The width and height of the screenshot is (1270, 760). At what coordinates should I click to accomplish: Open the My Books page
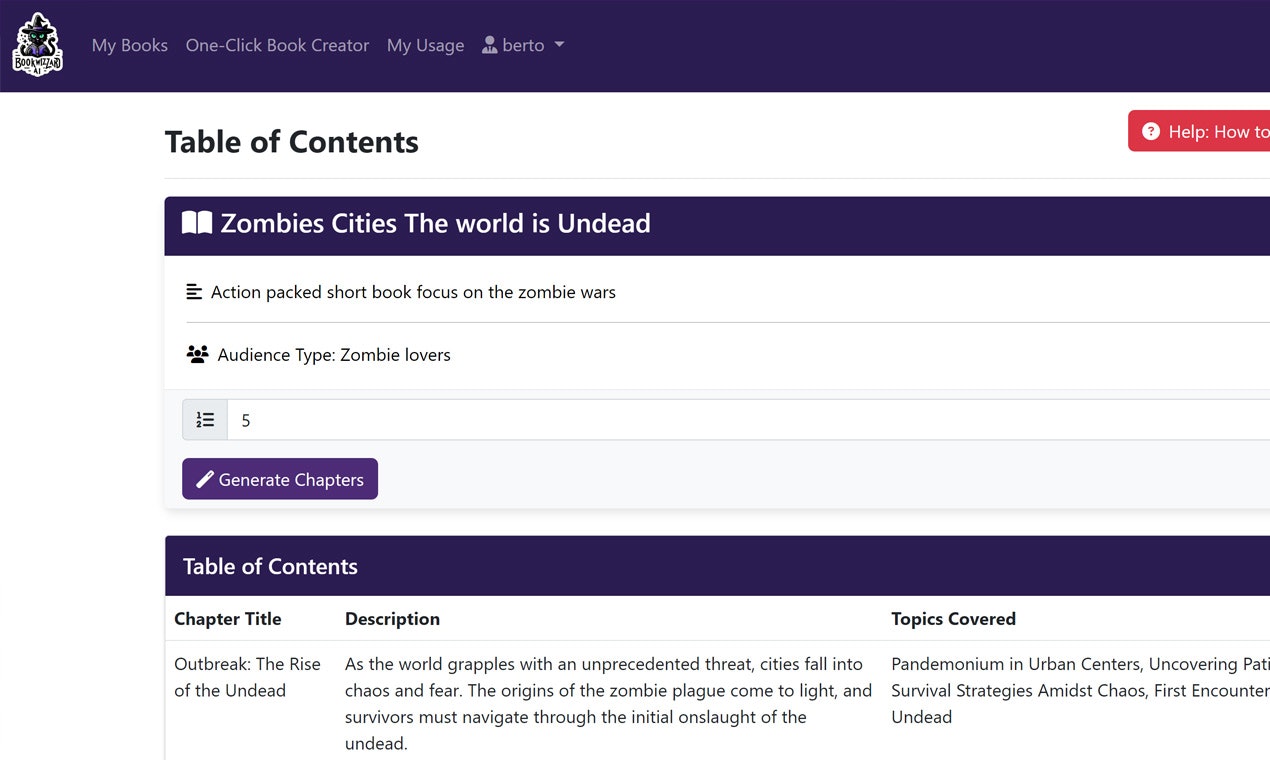[x=130, y=46]
